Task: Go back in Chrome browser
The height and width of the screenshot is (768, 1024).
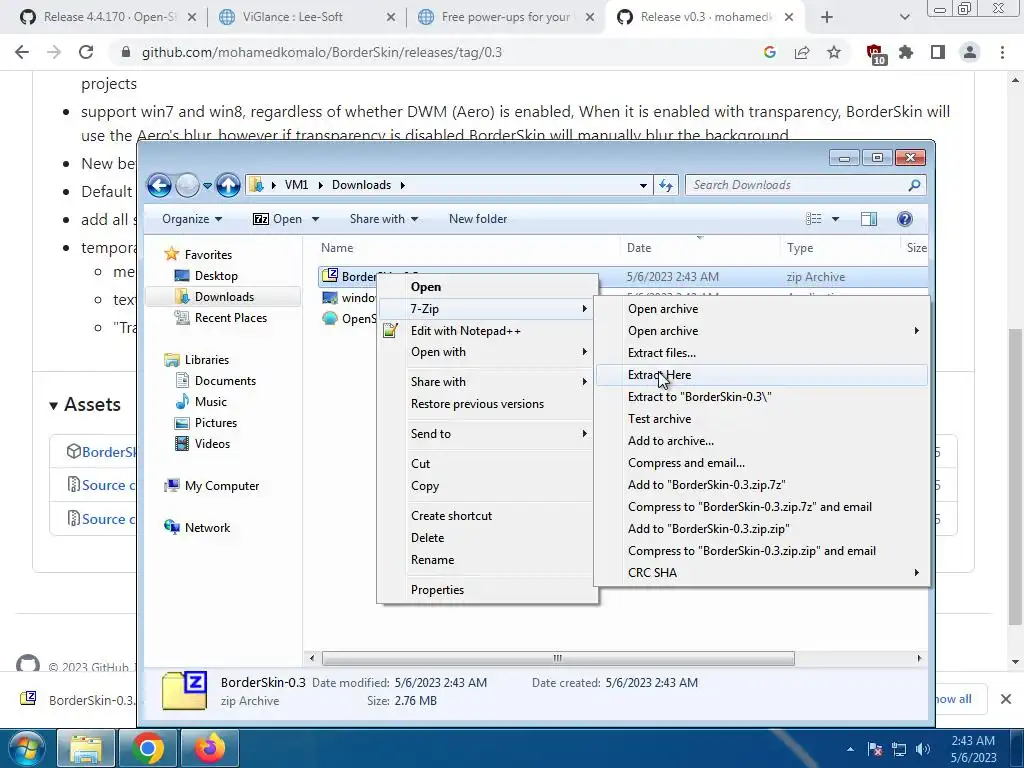Action: (x=22, y=52)
